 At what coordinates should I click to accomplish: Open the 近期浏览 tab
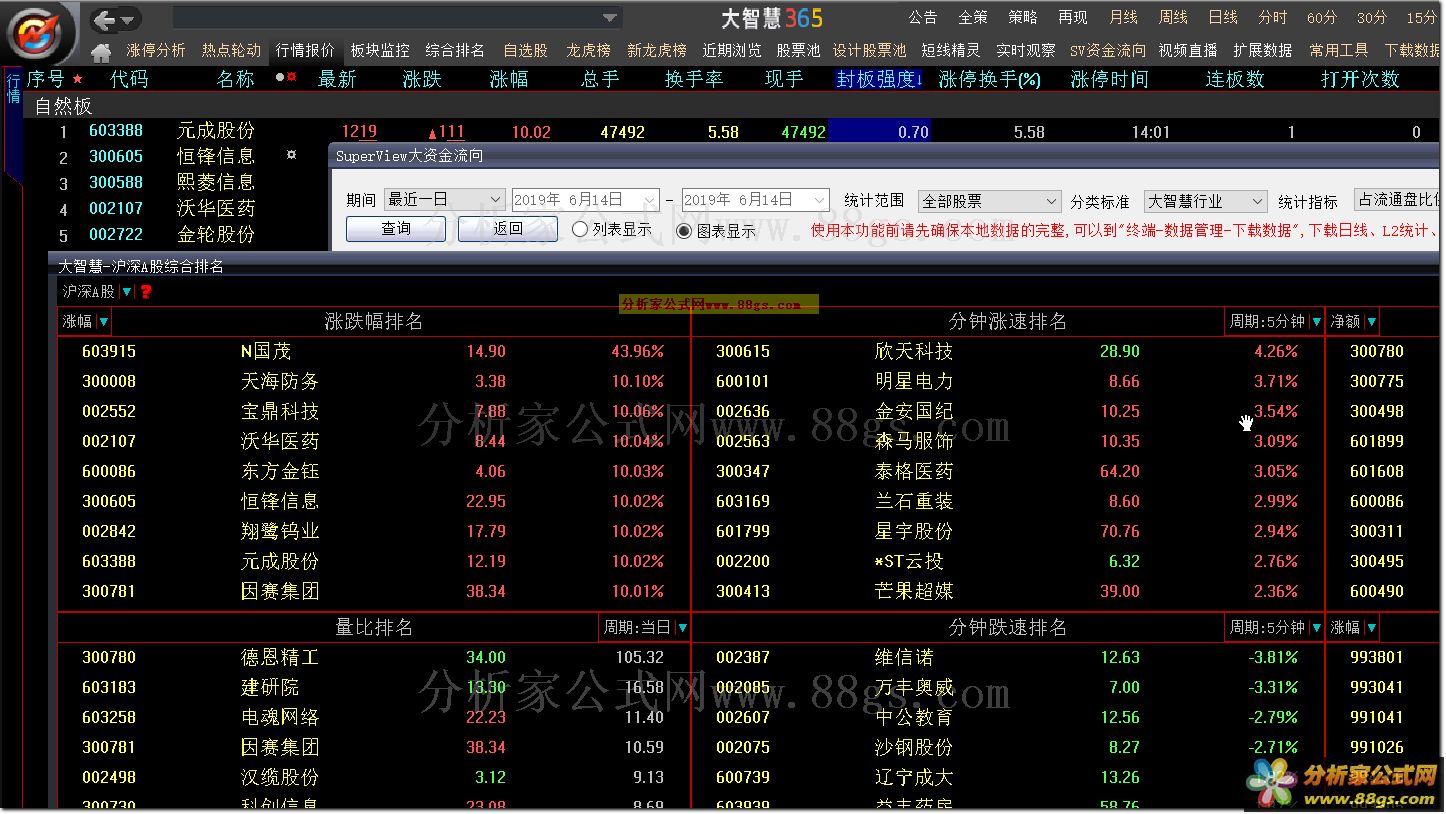tap(732, 50)
